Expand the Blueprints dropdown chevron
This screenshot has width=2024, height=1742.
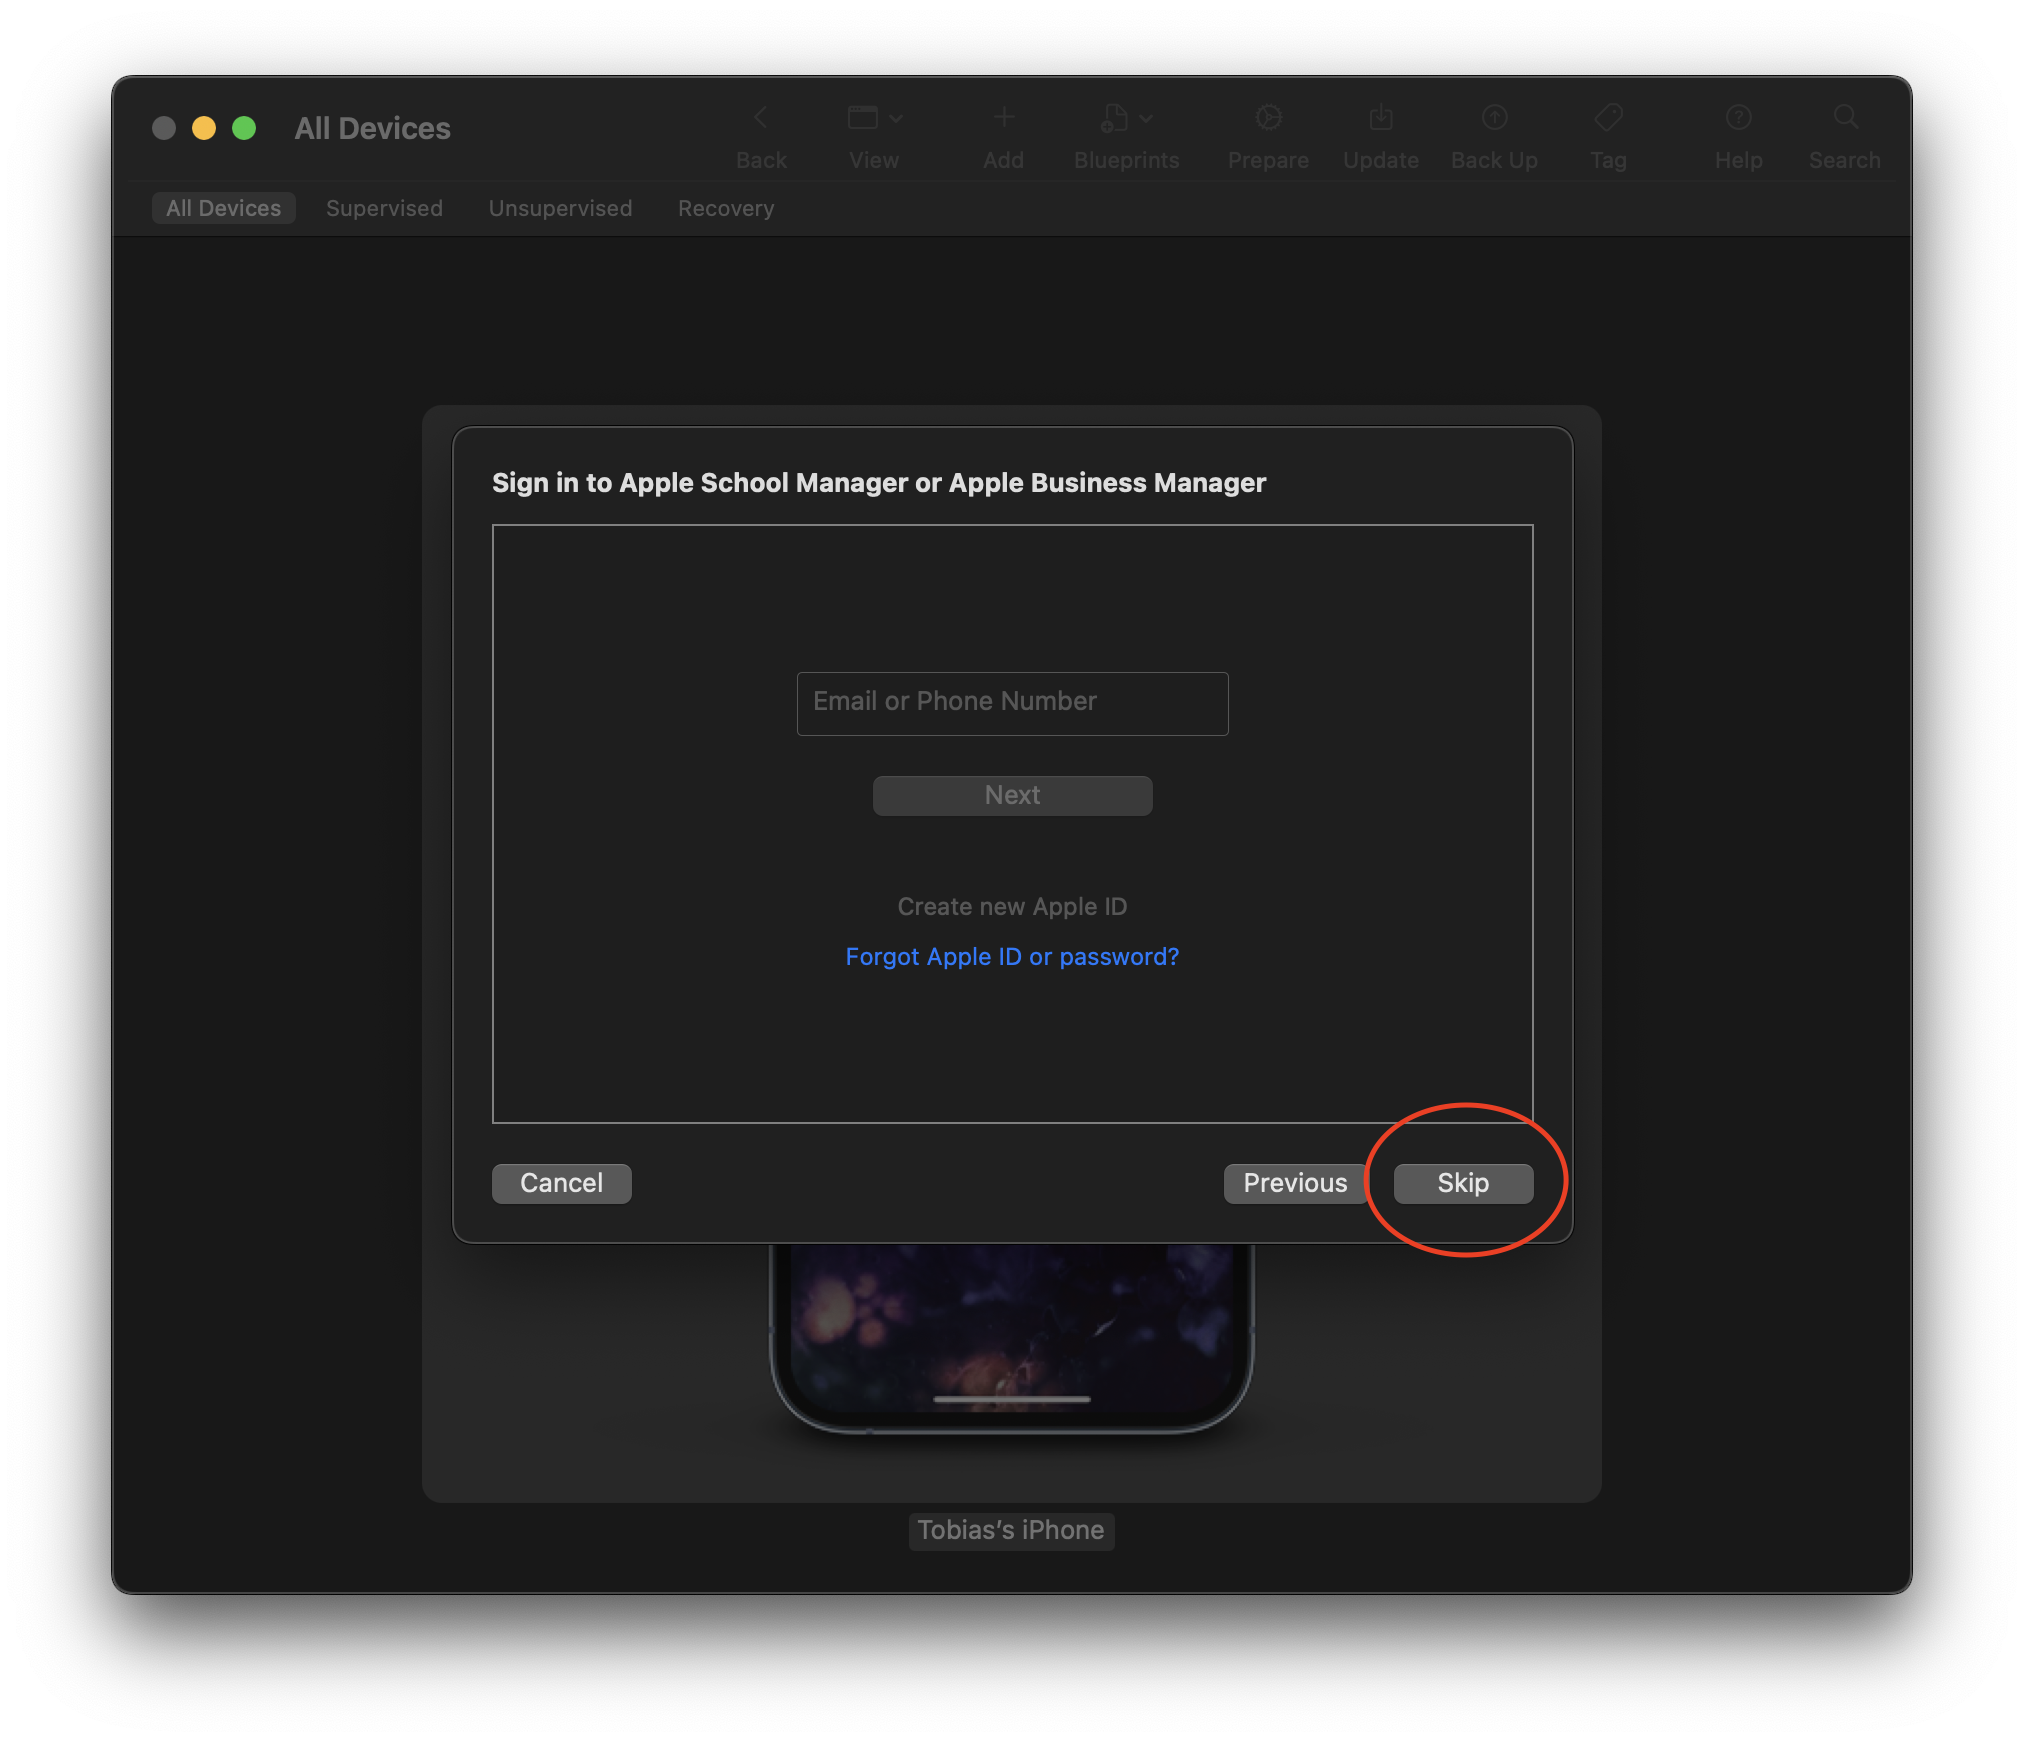click(x=1148, y=117)
